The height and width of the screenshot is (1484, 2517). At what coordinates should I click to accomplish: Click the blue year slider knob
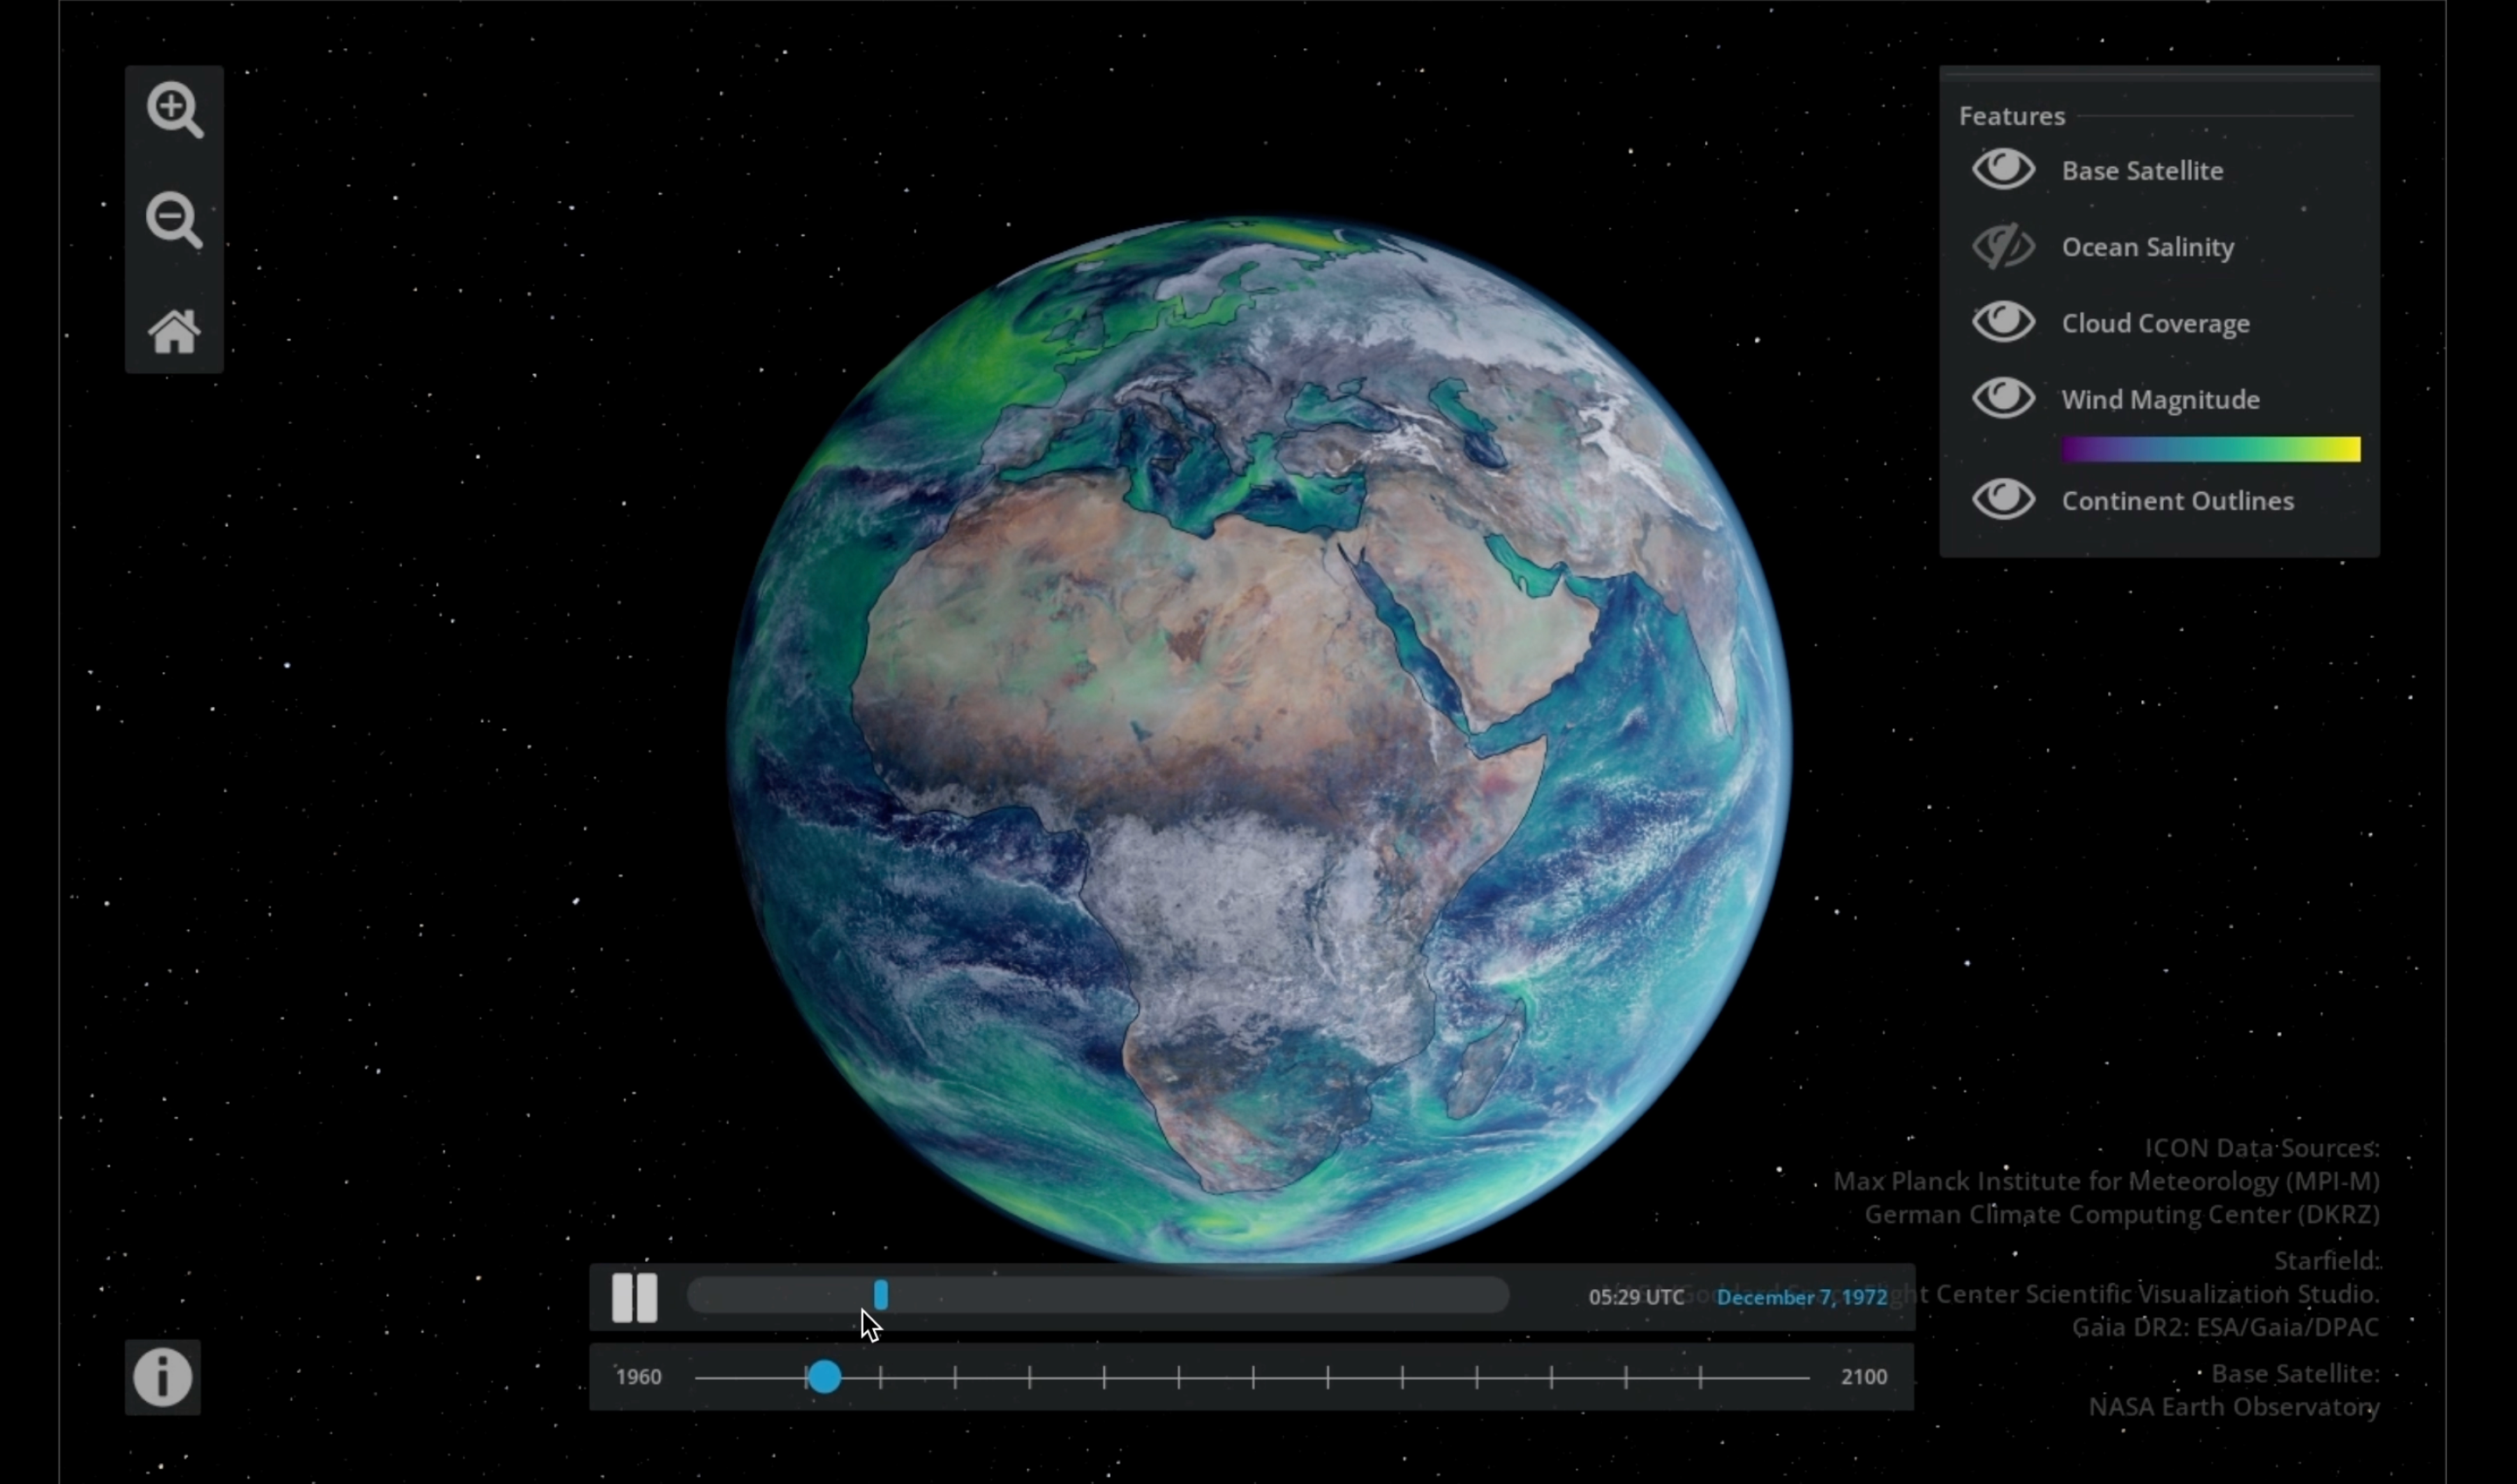(825, 1377)
